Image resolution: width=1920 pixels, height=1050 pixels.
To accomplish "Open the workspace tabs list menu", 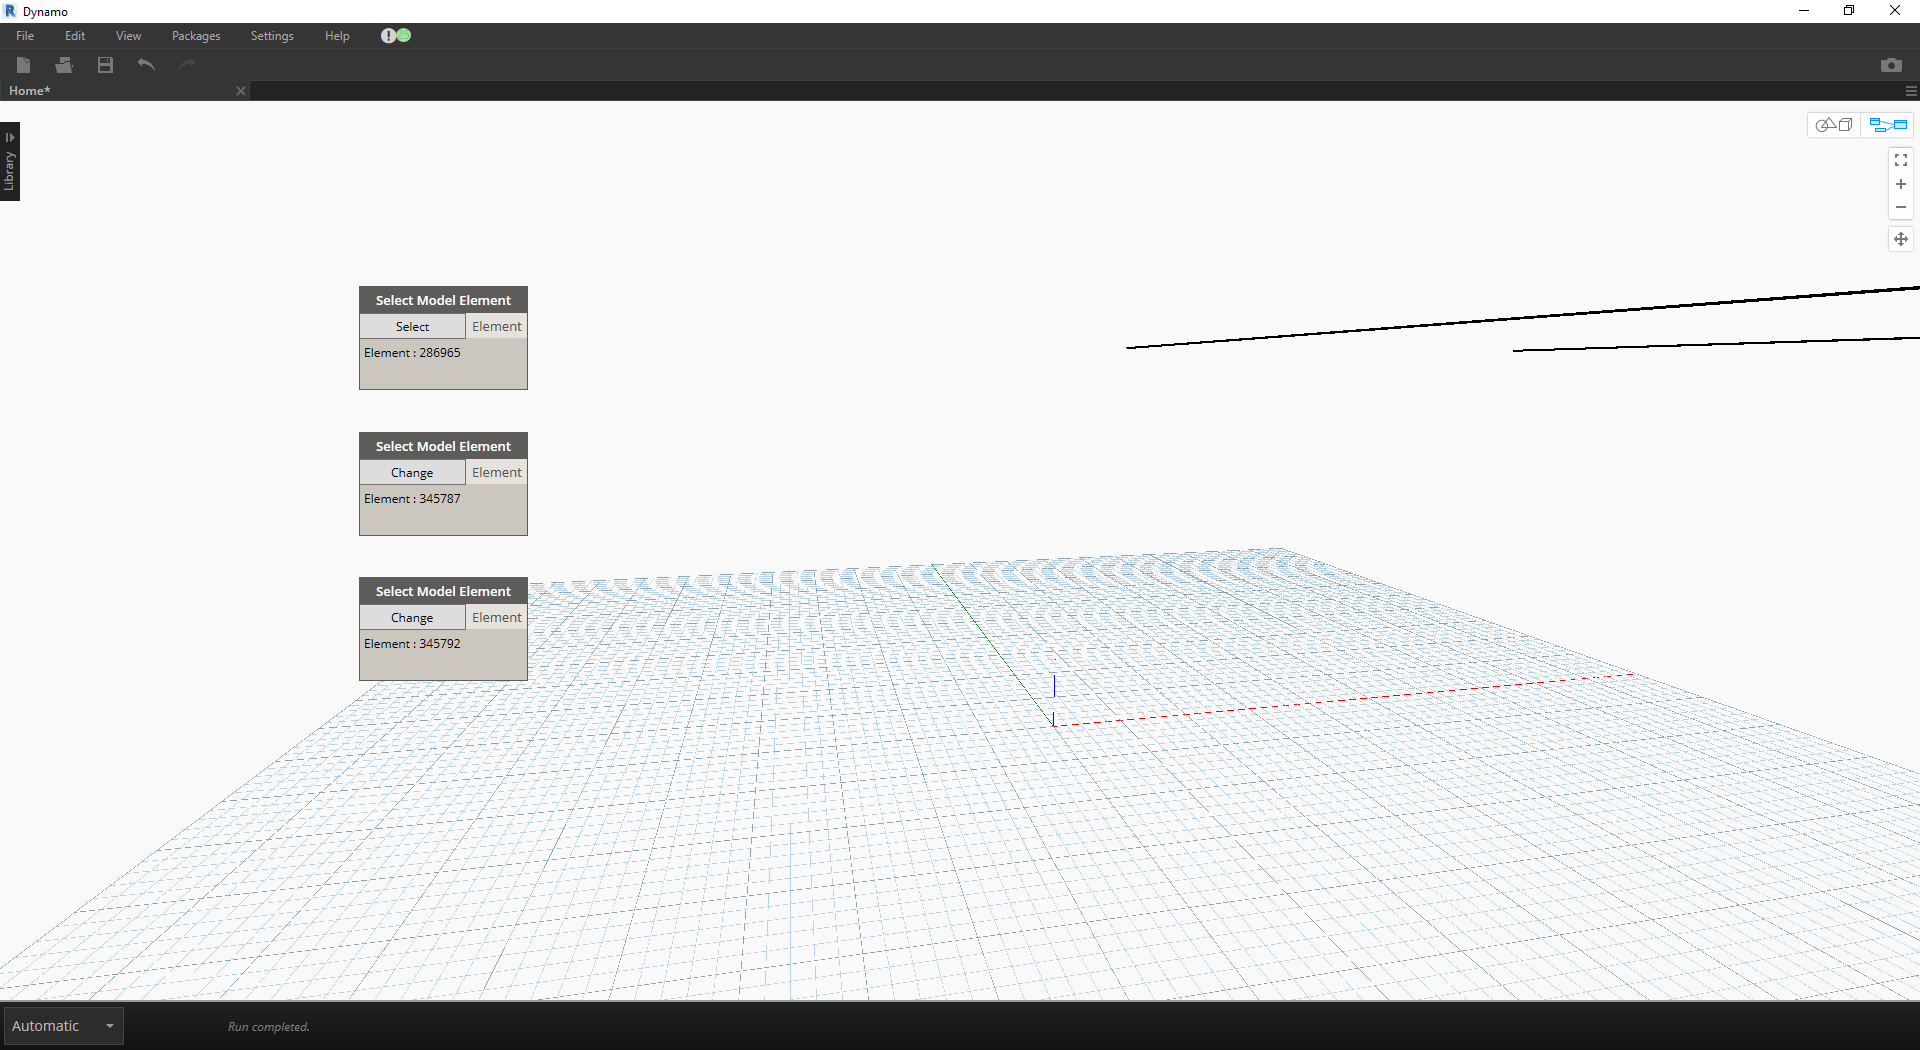I will (x=1911, y=91).
